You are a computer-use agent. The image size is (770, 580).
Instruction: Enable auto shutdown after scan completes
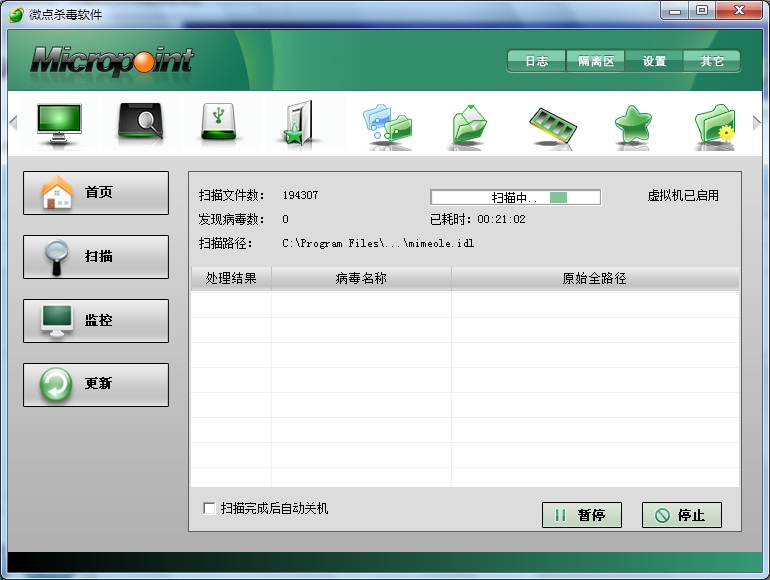coord(209,509)
